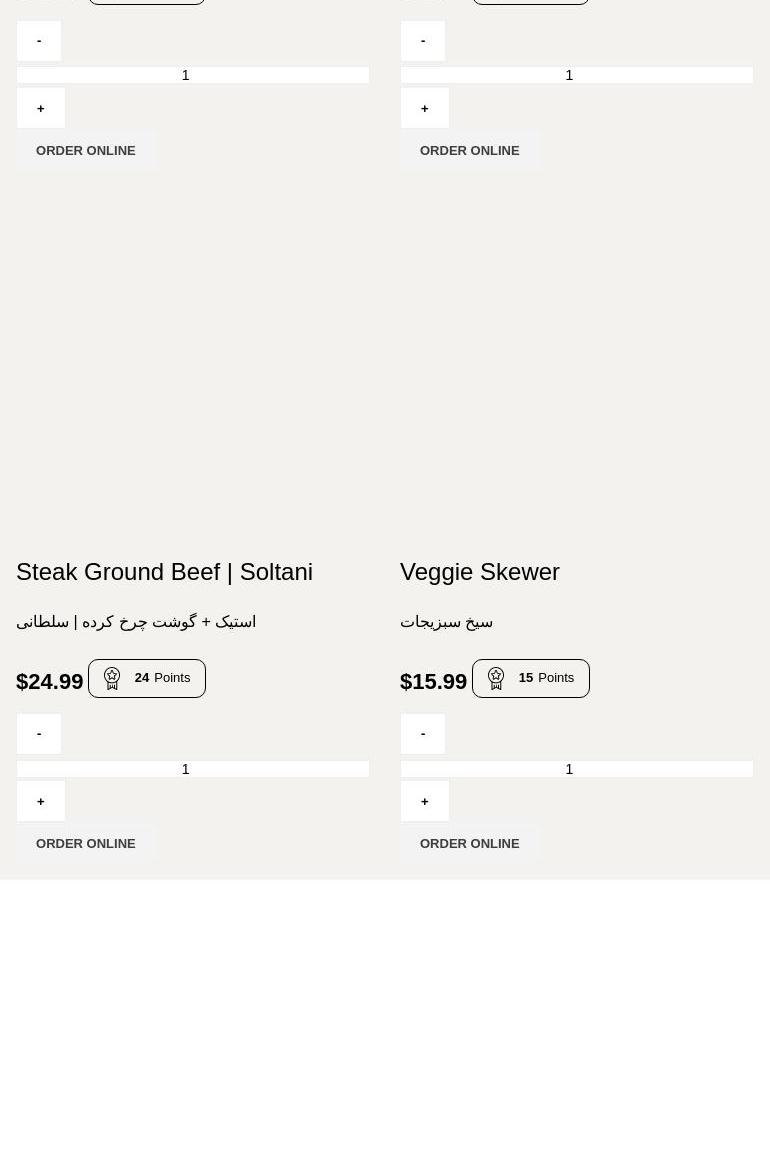Focus the Soltani quantity input field
This screenshot has height=1151, width=770.
193,769
